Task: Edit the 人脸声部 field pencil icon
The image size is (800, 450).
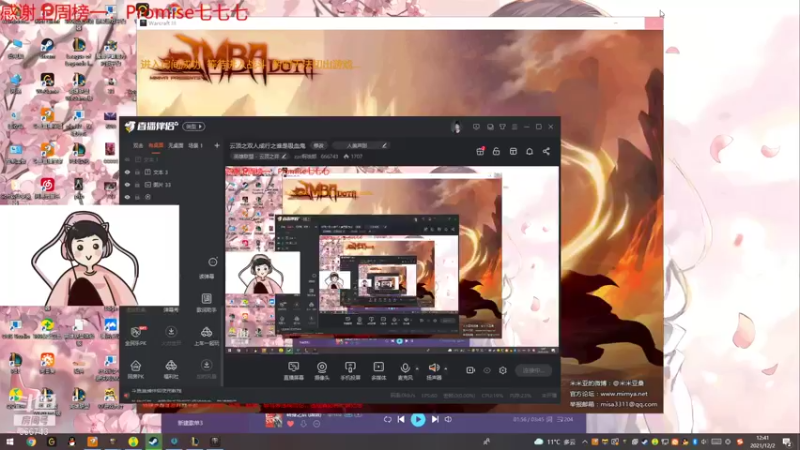Action: click(384, 145)
